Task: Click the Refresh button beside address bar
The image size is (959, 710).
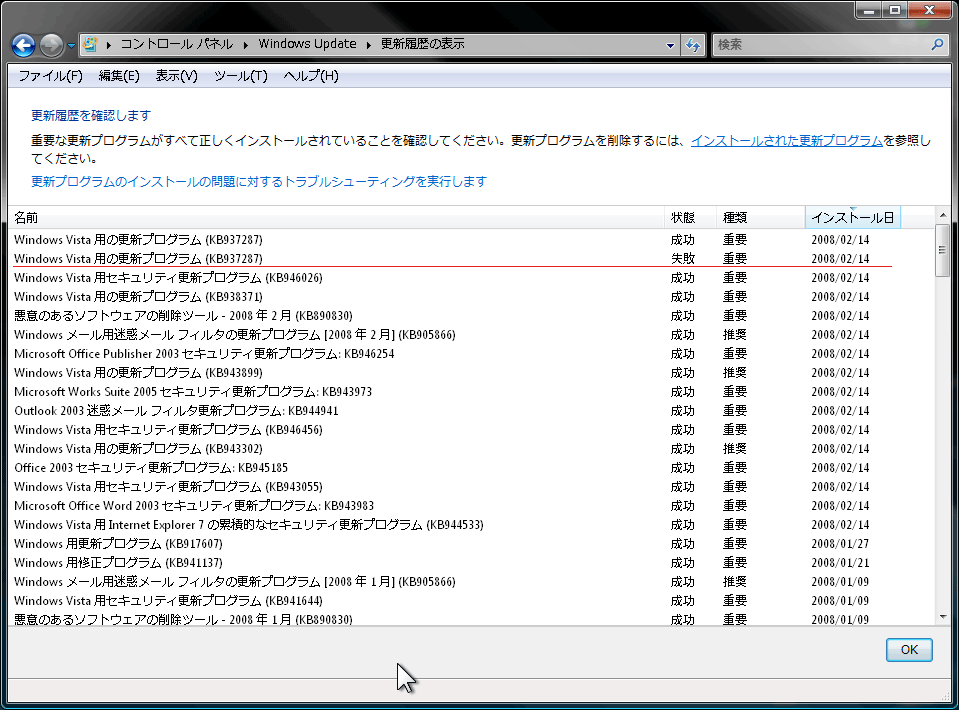Action: (693, 45)
